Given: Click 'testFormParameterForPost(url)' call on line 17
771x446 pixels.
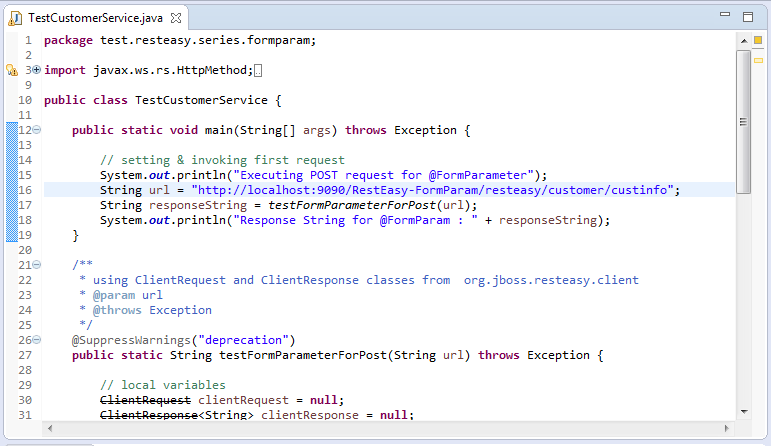Looking at the screenshot, I should point(369,205).
